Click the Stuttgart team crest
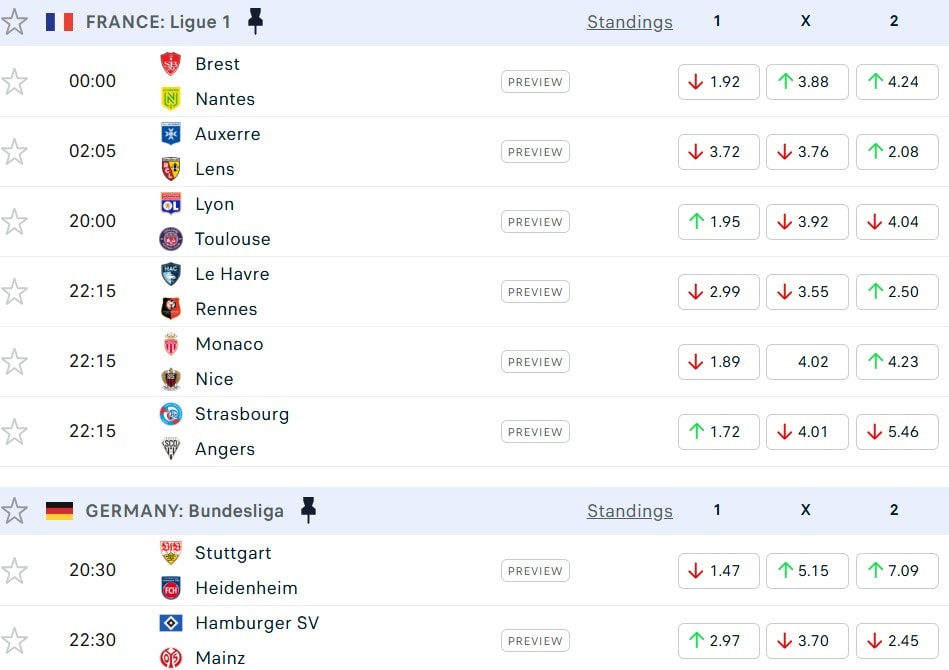 point(171,553)
